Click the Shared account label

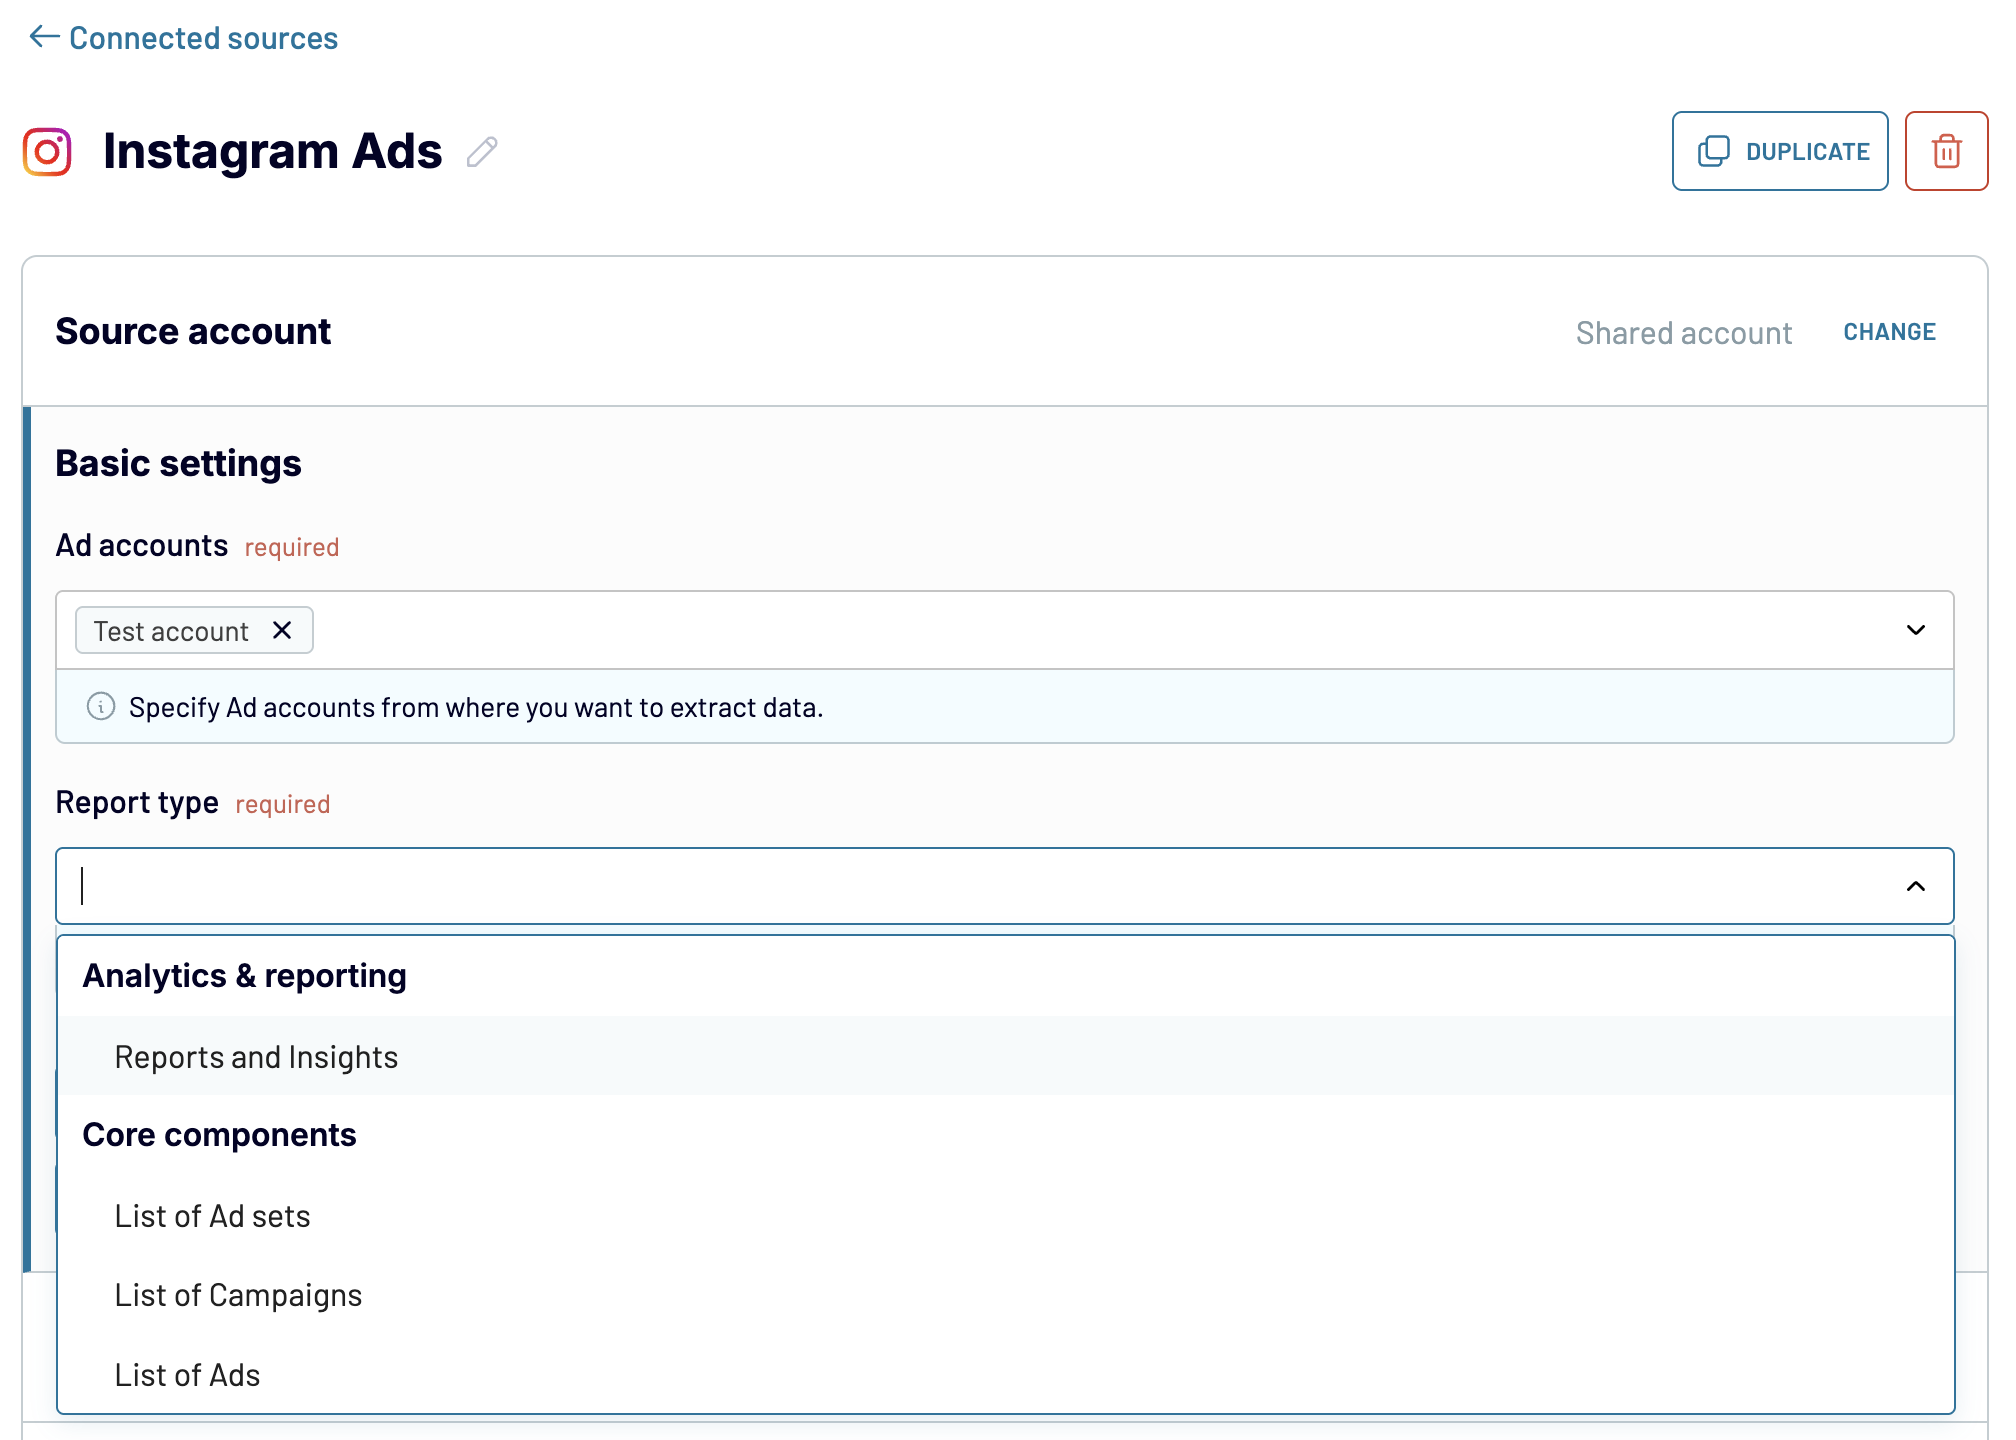click(1683, 333)
